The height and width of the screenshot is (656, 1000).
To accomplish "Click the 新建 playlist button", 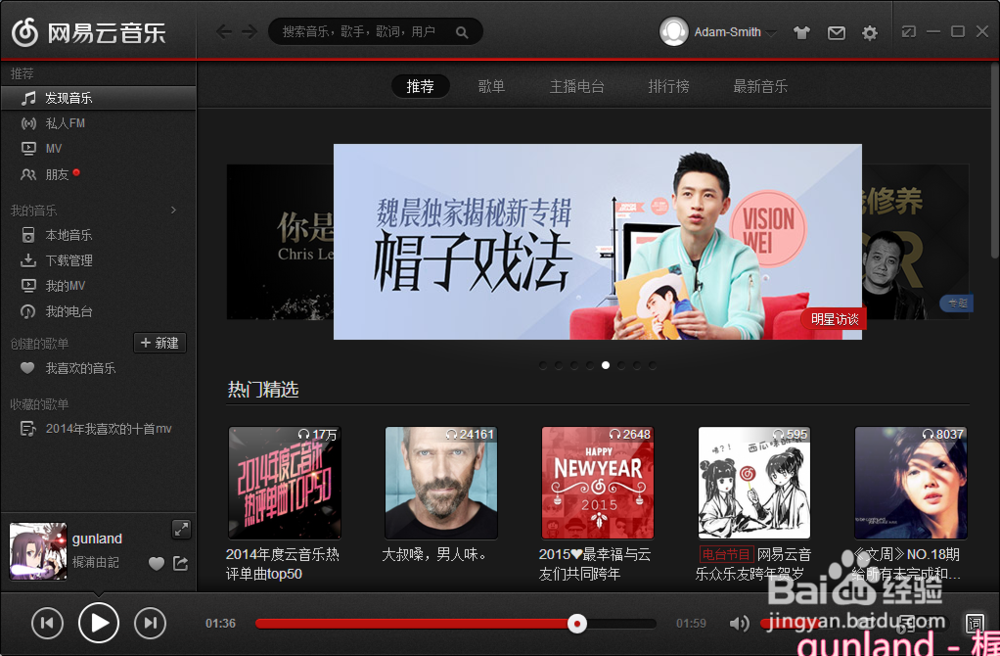I will point(160,343).
